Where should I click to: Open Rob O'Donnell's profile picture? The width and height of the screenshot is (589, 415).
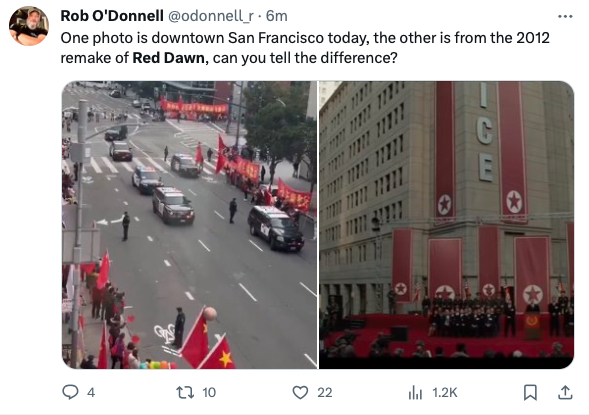pyautogui.click(x=29, y=26)
